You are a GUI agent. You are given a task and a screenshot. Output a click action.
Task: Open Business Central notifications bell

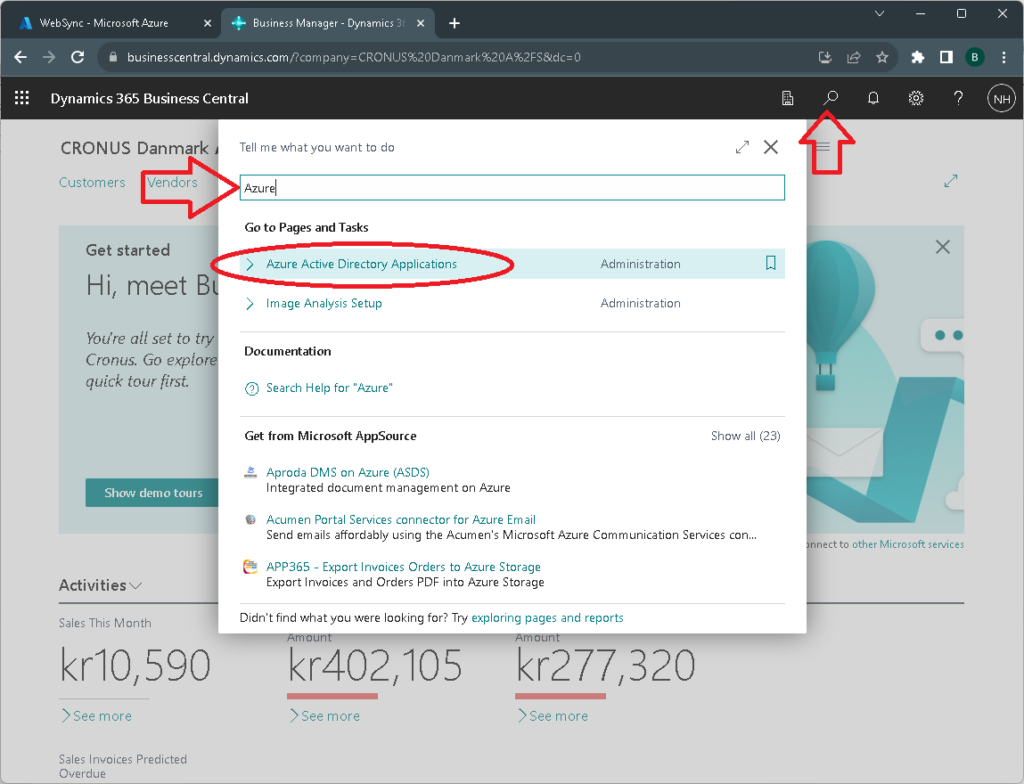pyautogui.click(x=872, y=98)
